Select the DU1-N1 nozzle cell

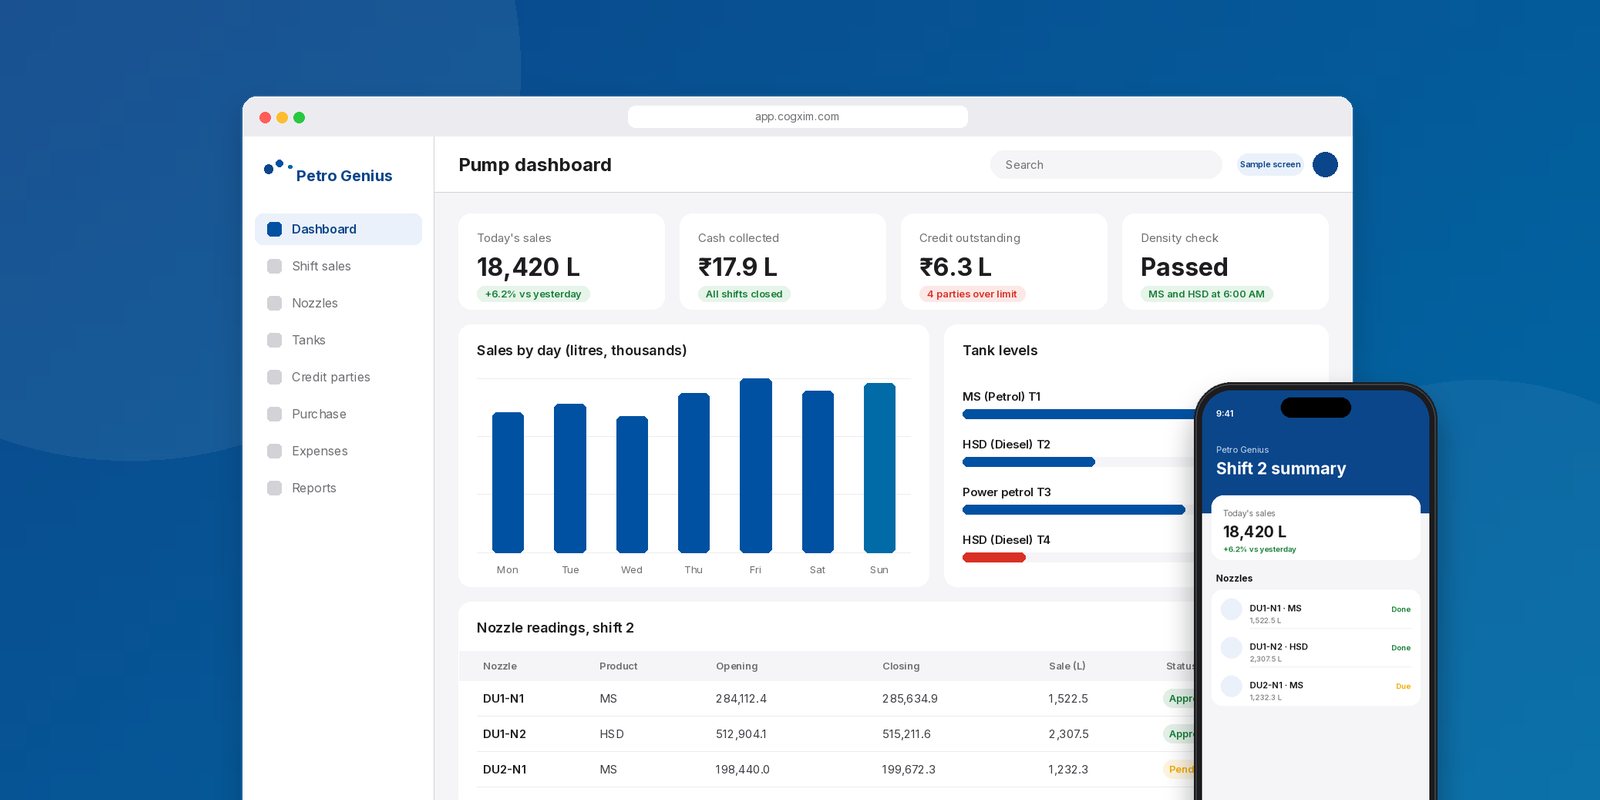[504, 699]
